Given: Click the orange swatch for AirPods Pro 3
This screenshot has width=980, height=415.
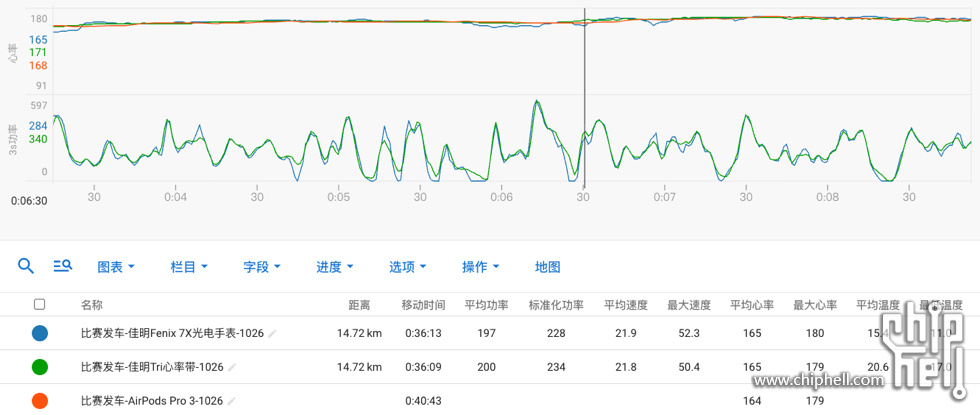Looking at the screenshot, I should click(40, 401).
